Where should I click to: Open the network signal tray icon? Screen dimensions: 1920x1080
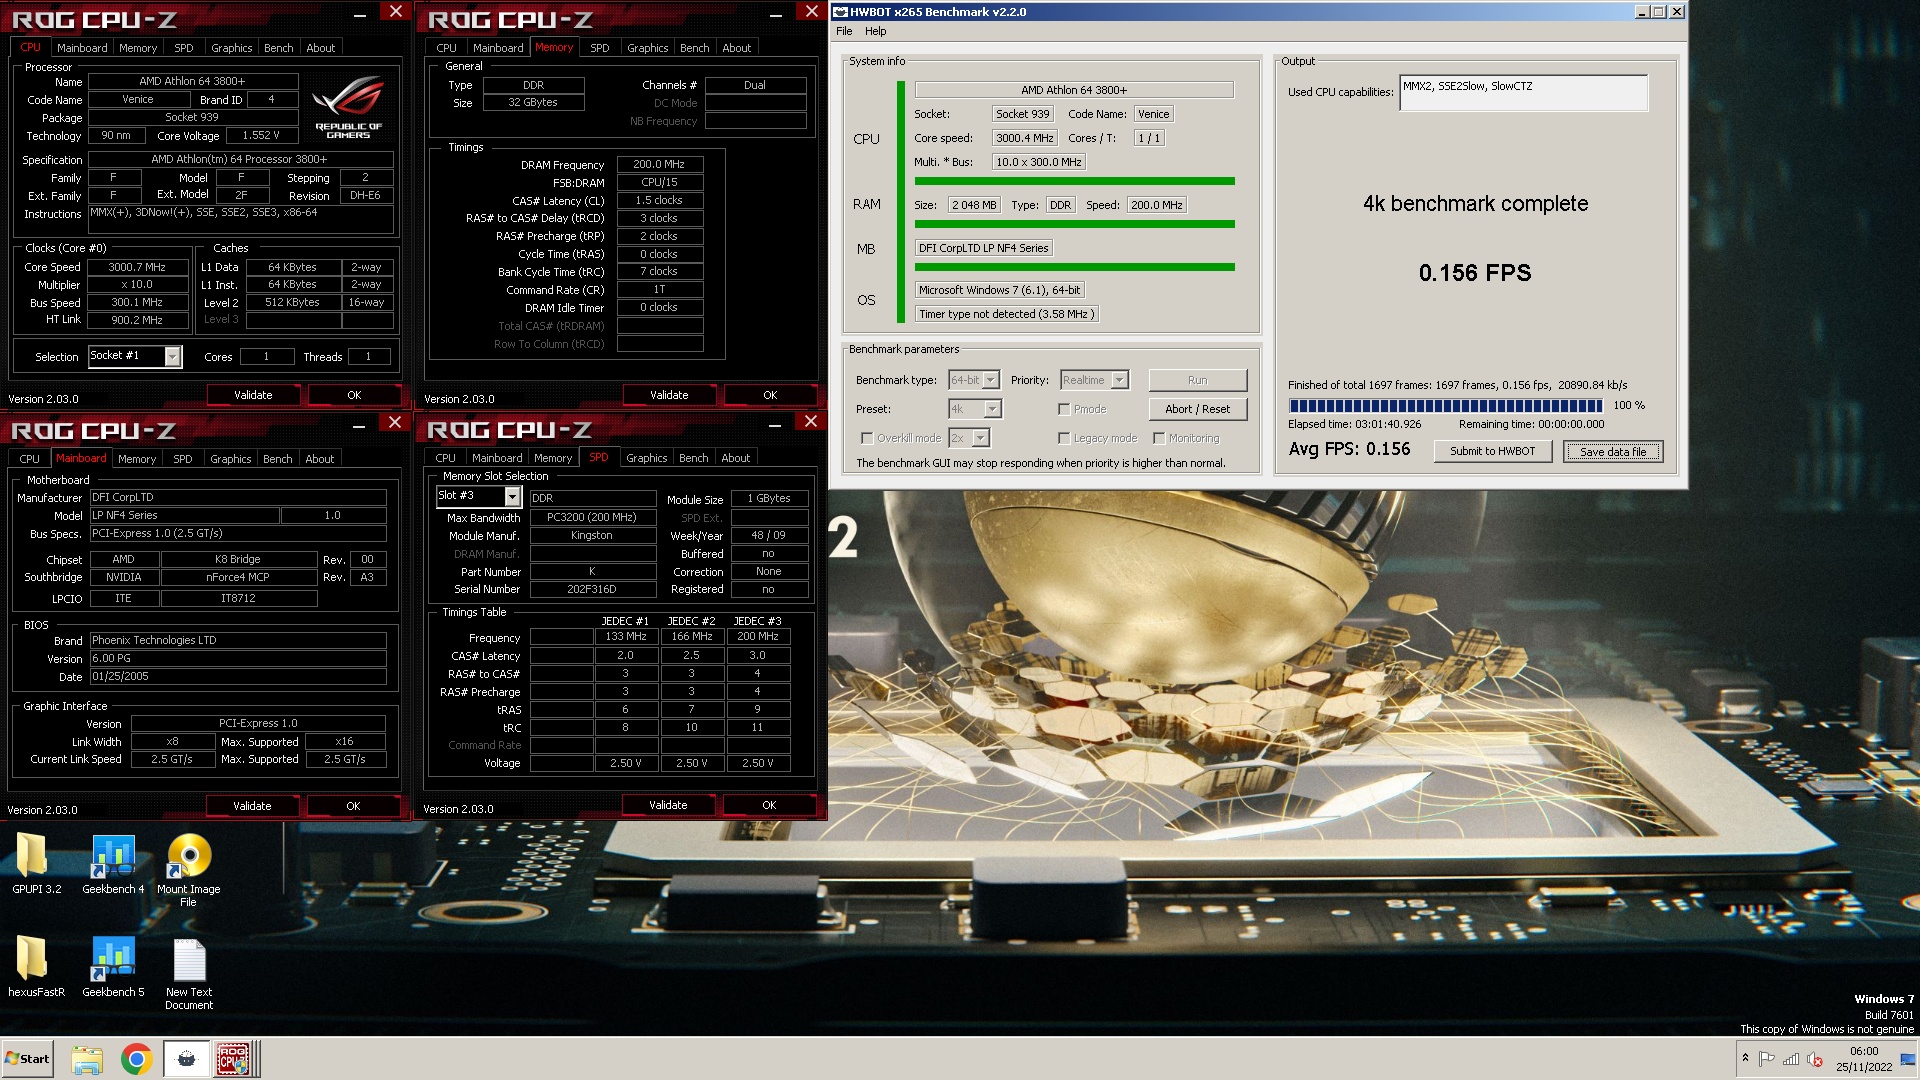coord(1791,1059)
